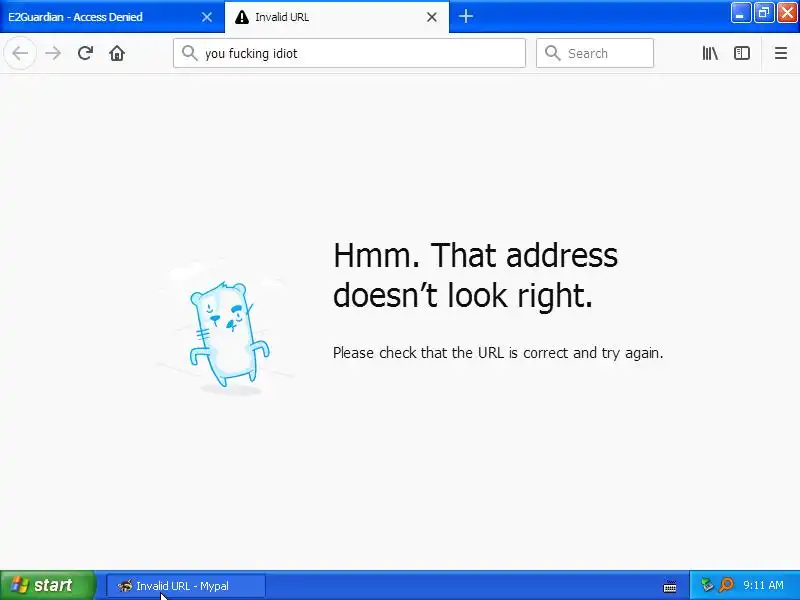Click the orange magnifier tray icon
Image resolution: width=800 pixels, height=600 pixels.
[x=726, y=585]
